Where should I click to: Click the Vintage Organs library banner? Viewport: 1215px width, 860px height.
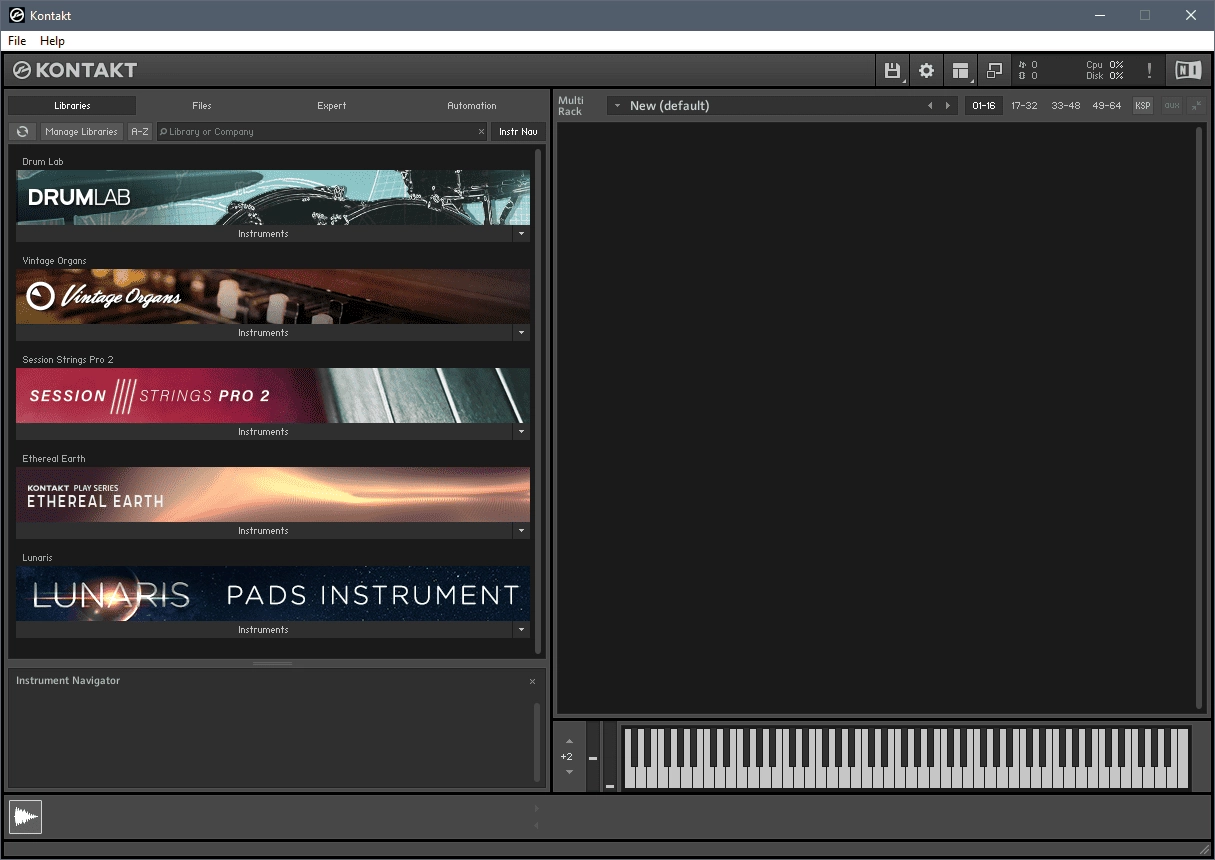click(273, 296)
